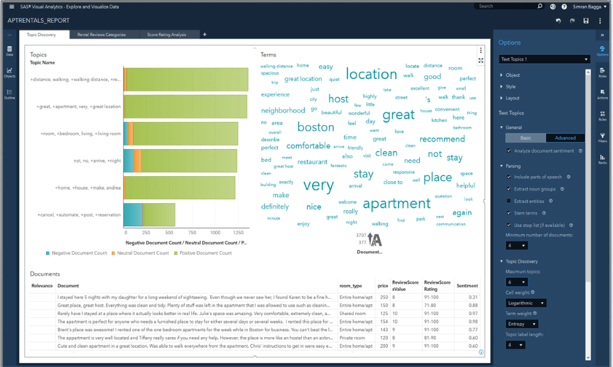Maximize the text topics object
613x367 pixels.
pos(481,61)
